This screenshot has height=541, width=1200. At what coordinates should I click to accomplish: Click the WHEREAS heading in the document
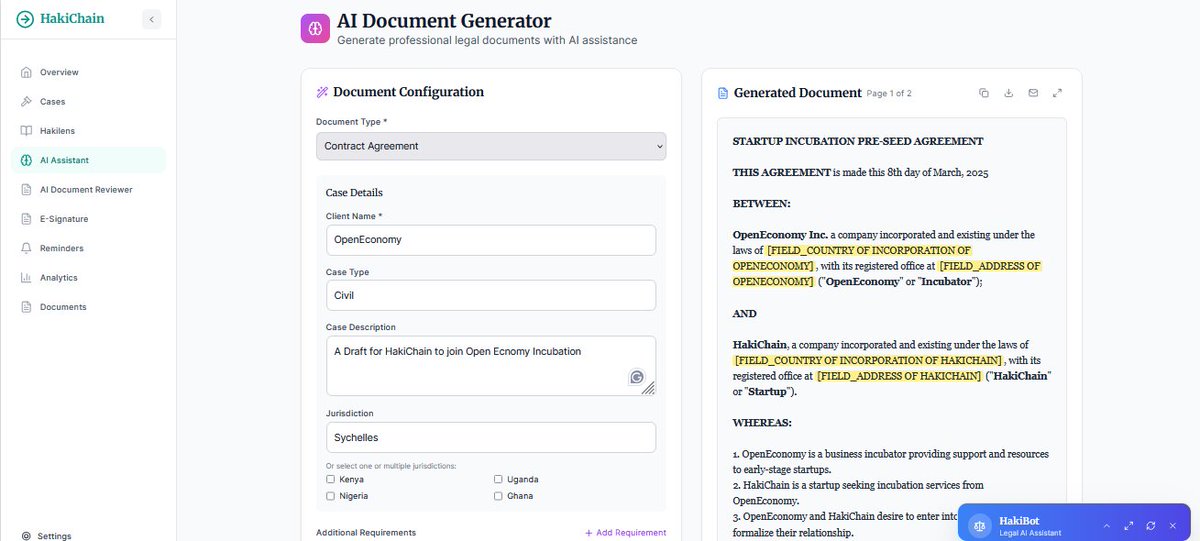762,423
